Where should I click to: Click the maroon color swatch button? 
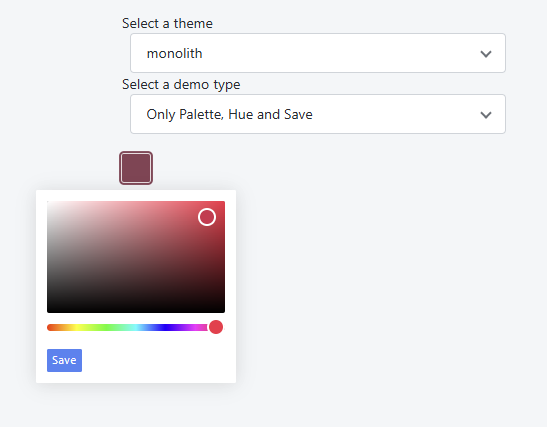(x=136, y=168)
